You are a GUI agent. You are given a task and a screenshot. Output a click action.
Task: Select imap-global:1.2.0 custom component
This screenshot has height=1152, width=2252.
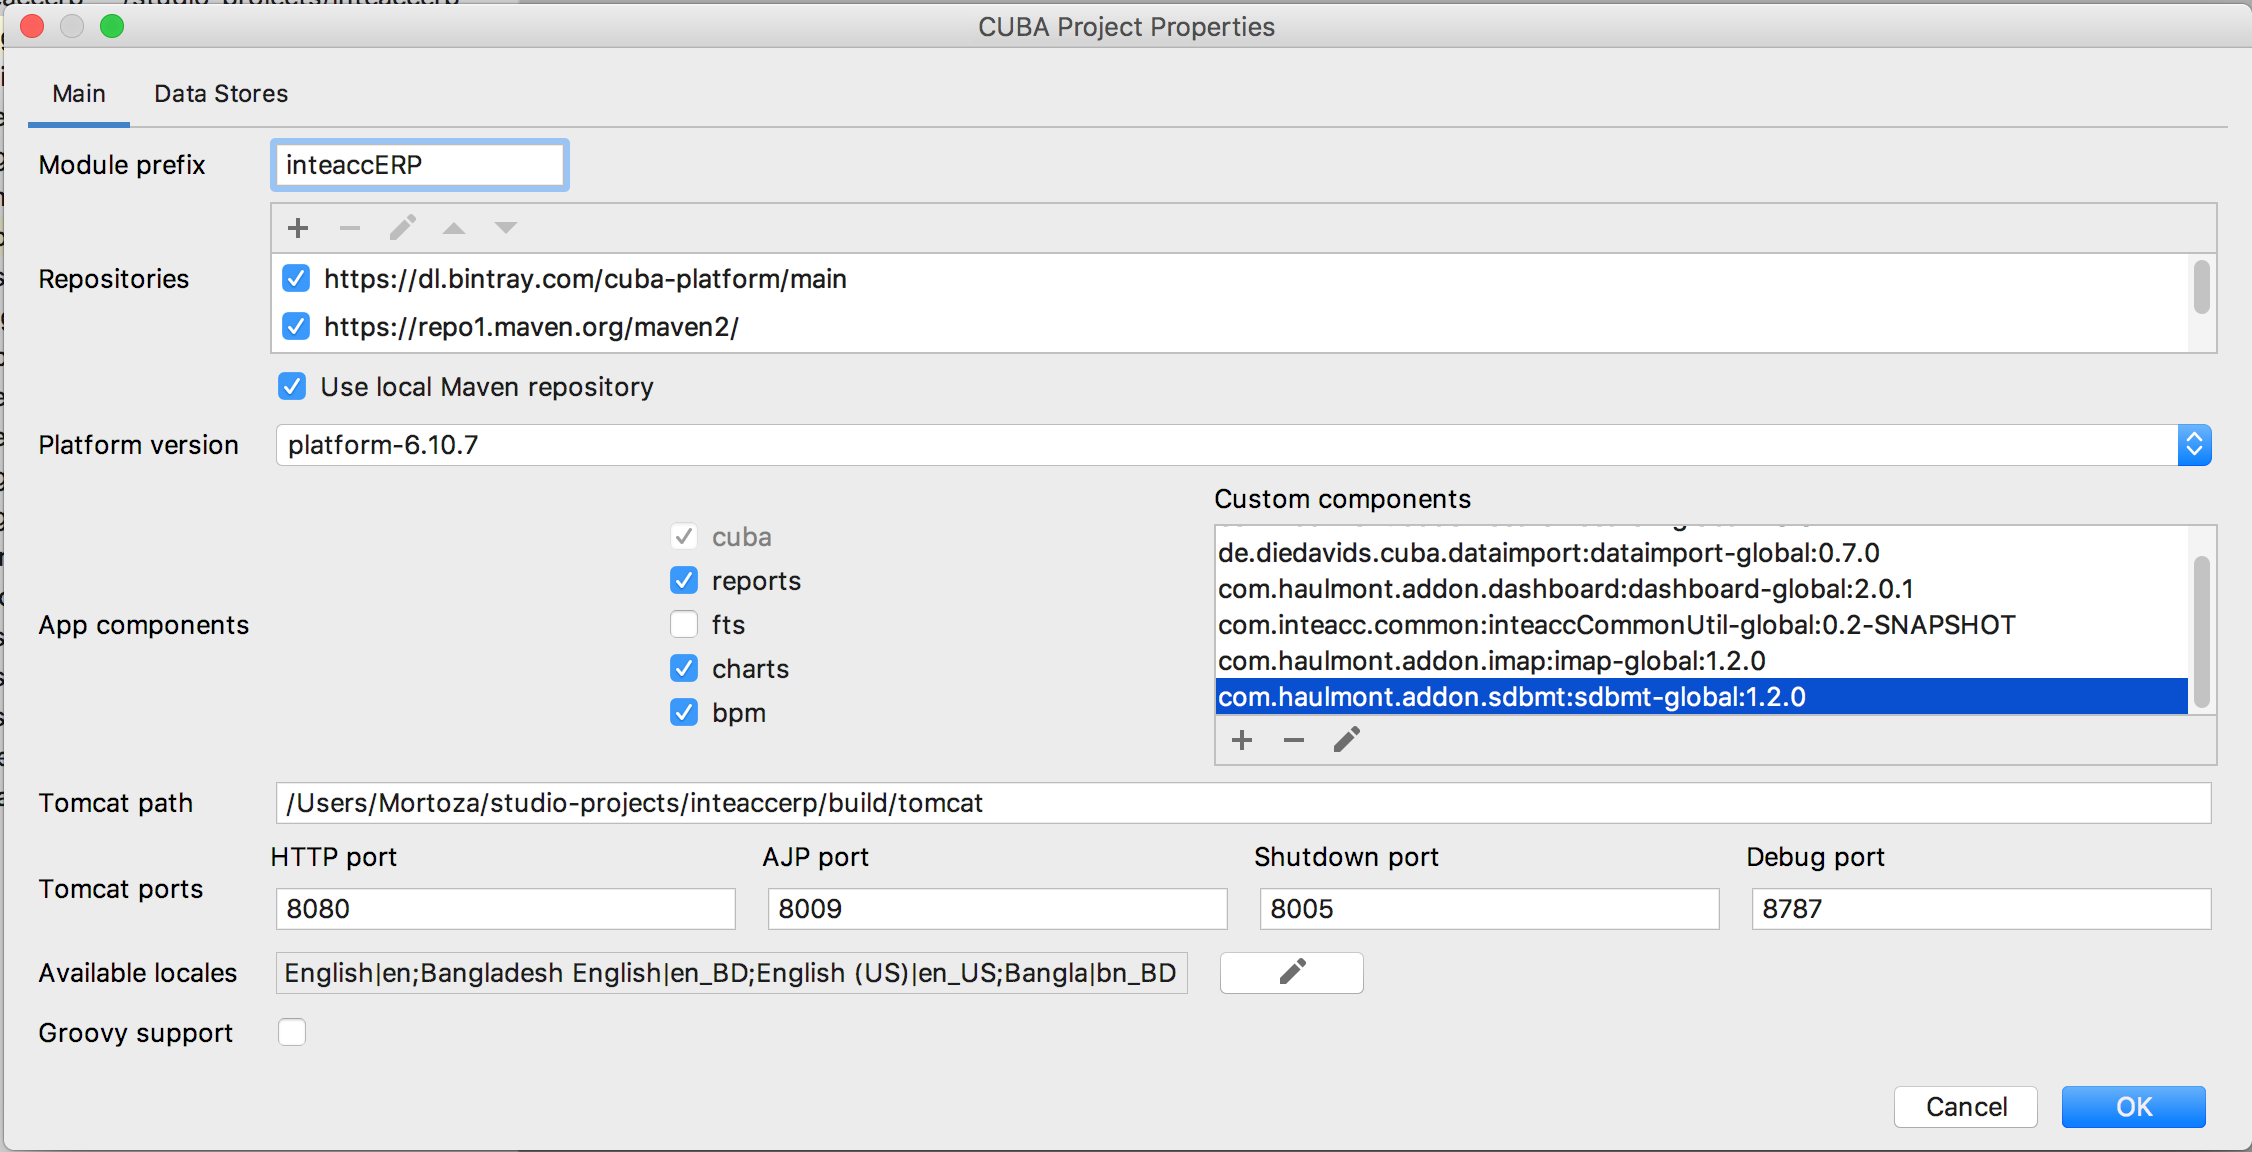click(1702, 661)
